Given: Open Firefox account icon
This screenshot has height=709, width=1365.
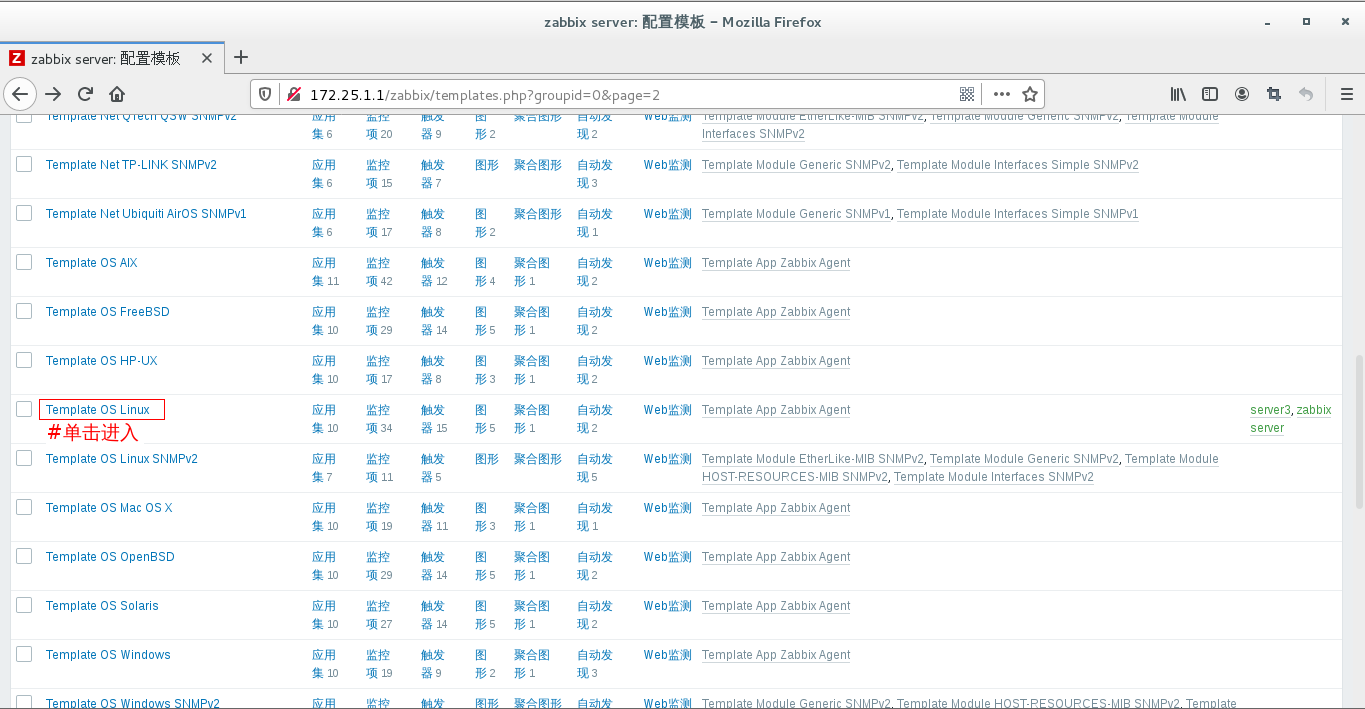Looking at the screenshot, I should (x=1242, y=94).
